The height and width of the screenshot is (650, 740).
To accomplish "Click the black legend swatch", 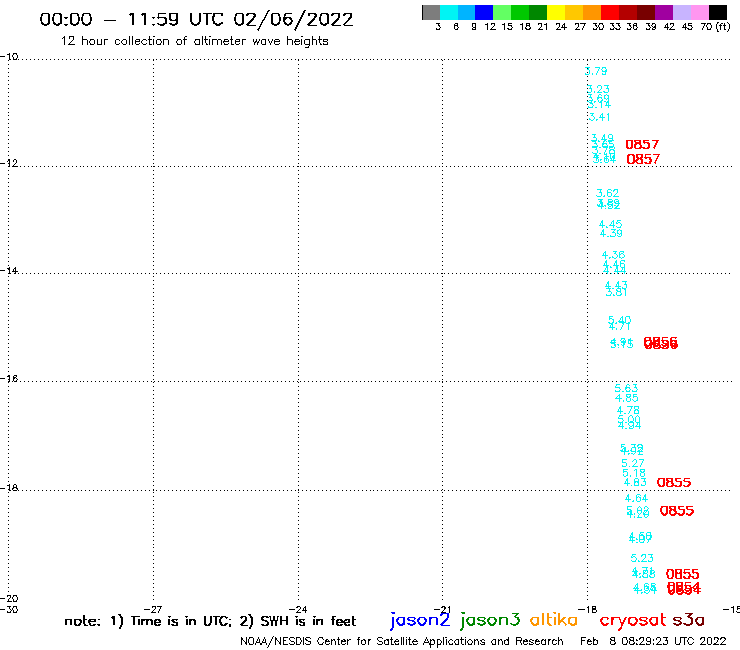I will 718,12.
